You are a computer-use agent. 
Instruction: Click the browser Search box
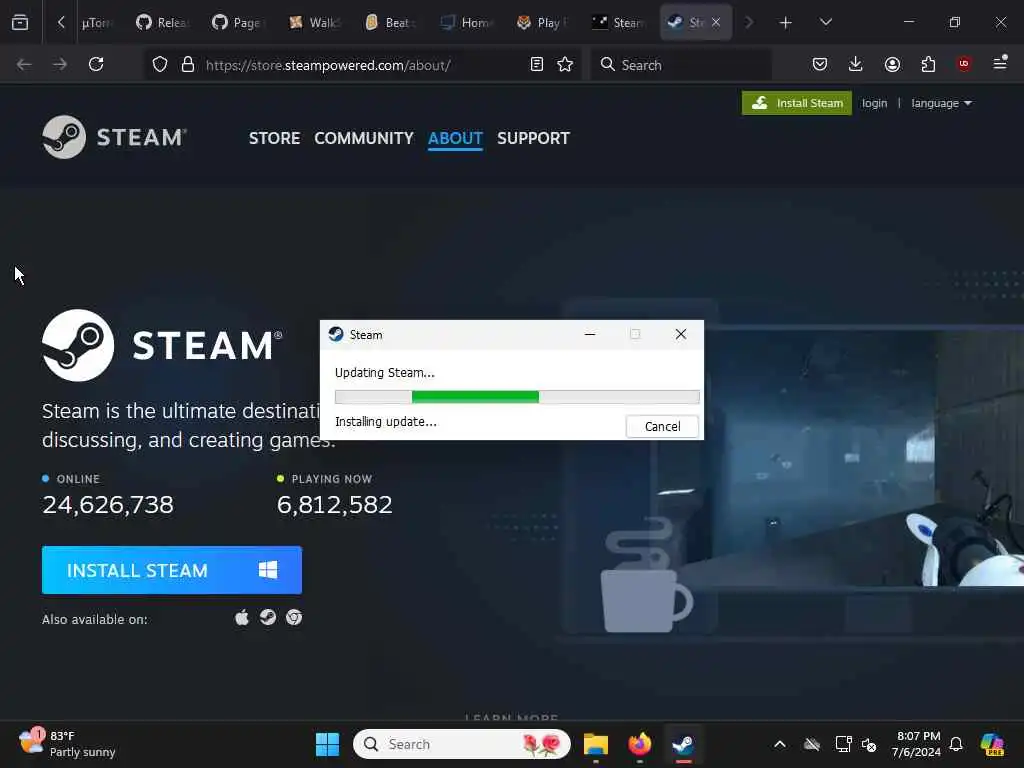[x=681, y=64]
